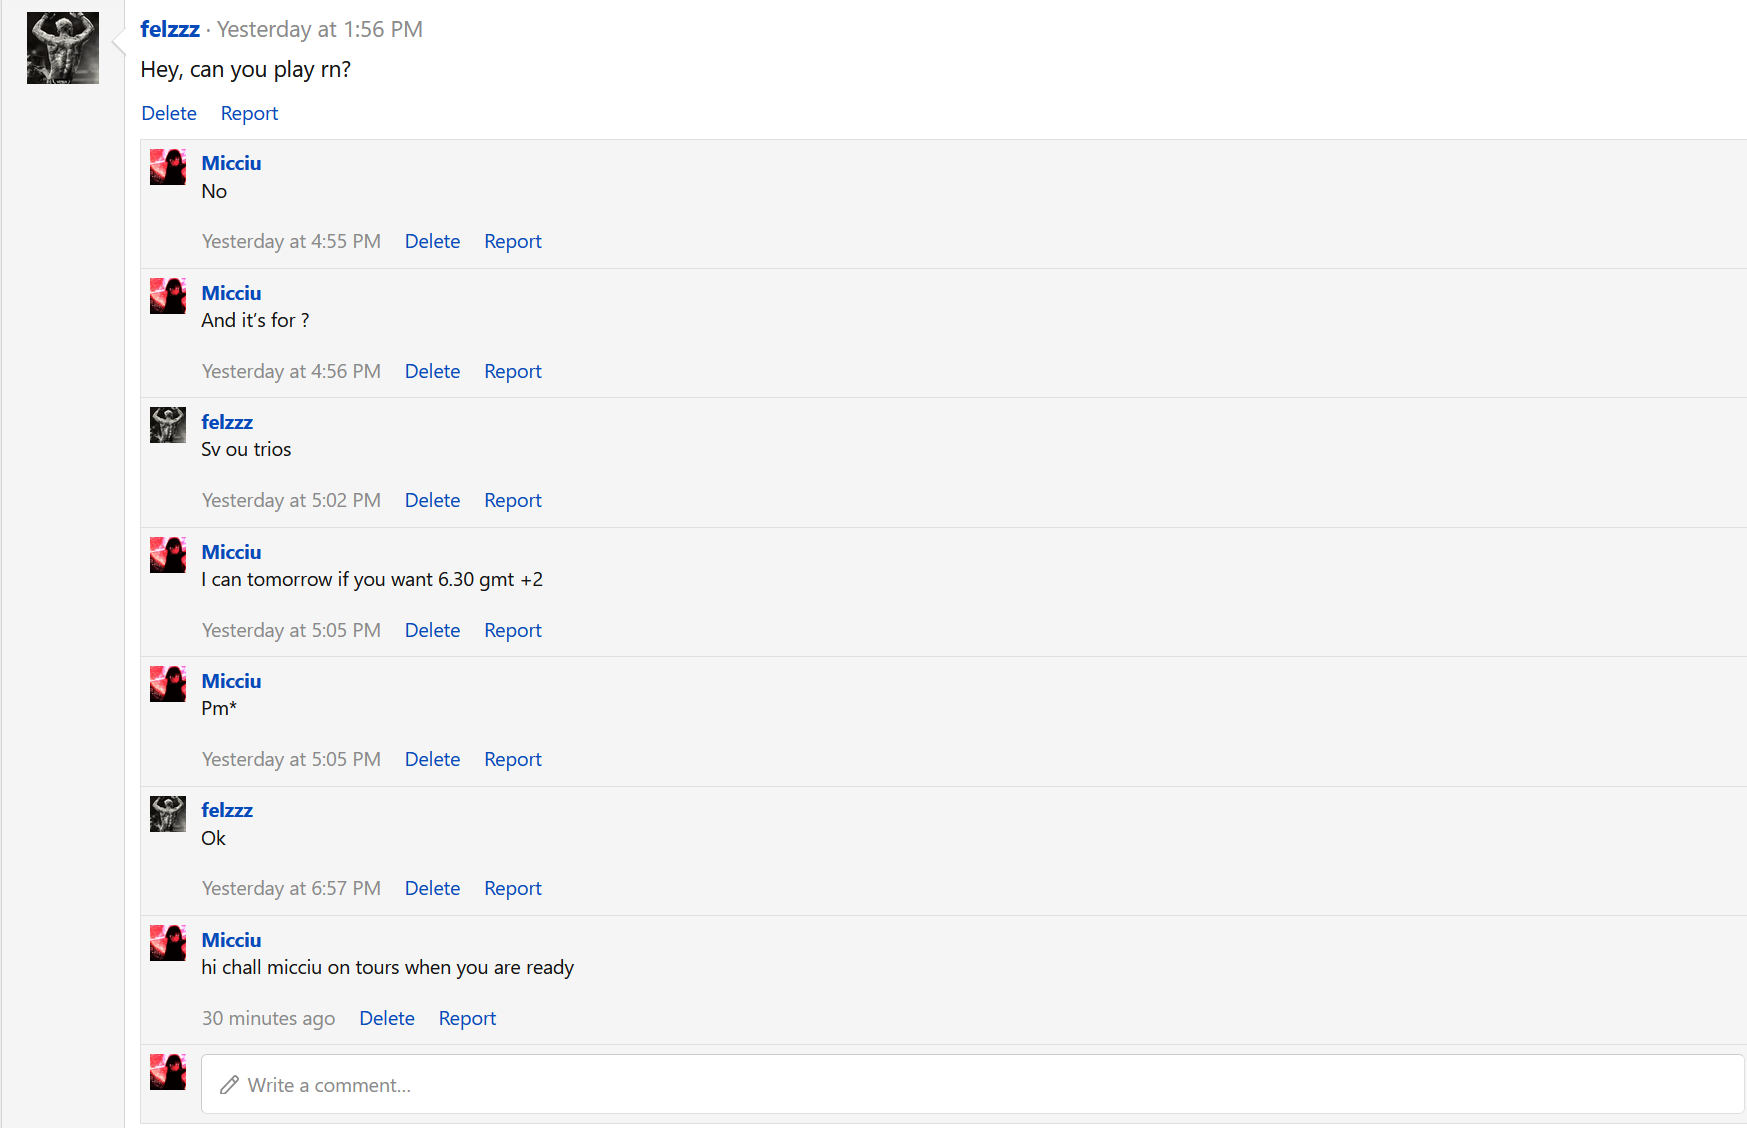Click the Micciu avatar beside the "Pm*" comment
The height and width of the screenshot is (1128, 1747).
click(168, 684)
